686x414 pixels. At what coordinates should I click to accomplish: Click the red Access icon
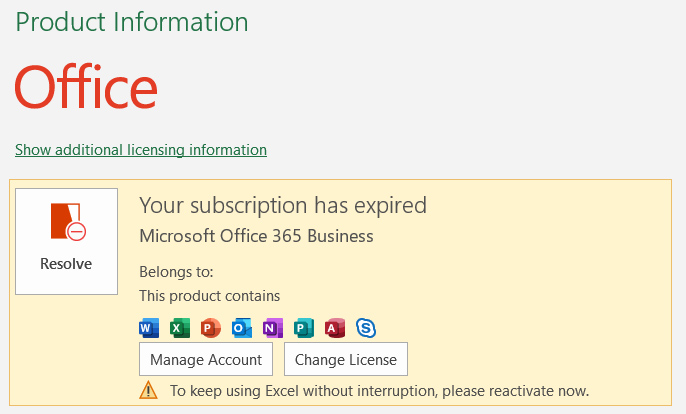tap(334, 328)
